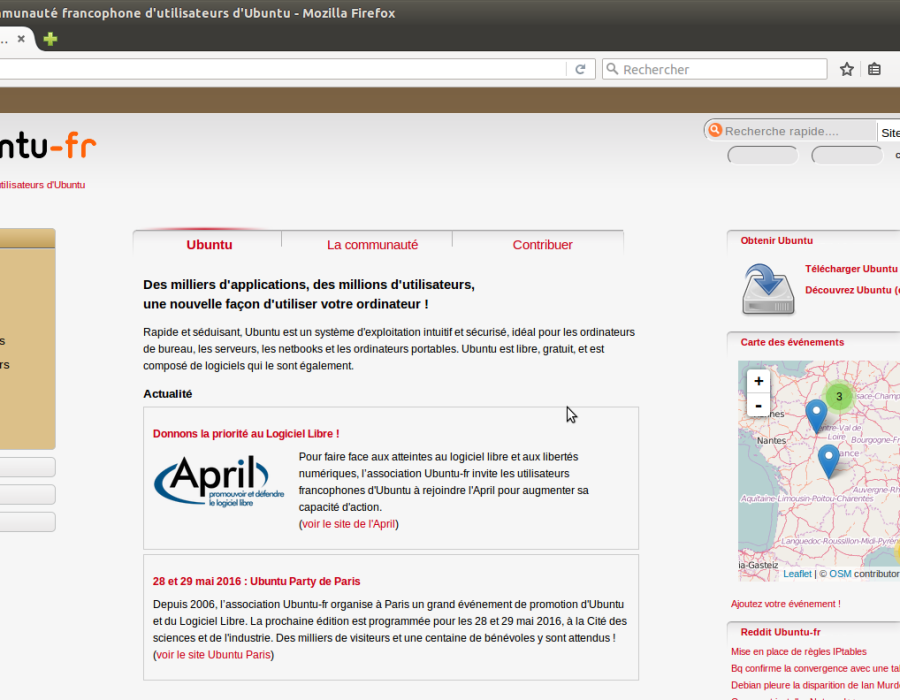The width and height of the screenshot is (900, 700).
Task: Open the green cluster marker labeled 3
Action: click(839, 396)
